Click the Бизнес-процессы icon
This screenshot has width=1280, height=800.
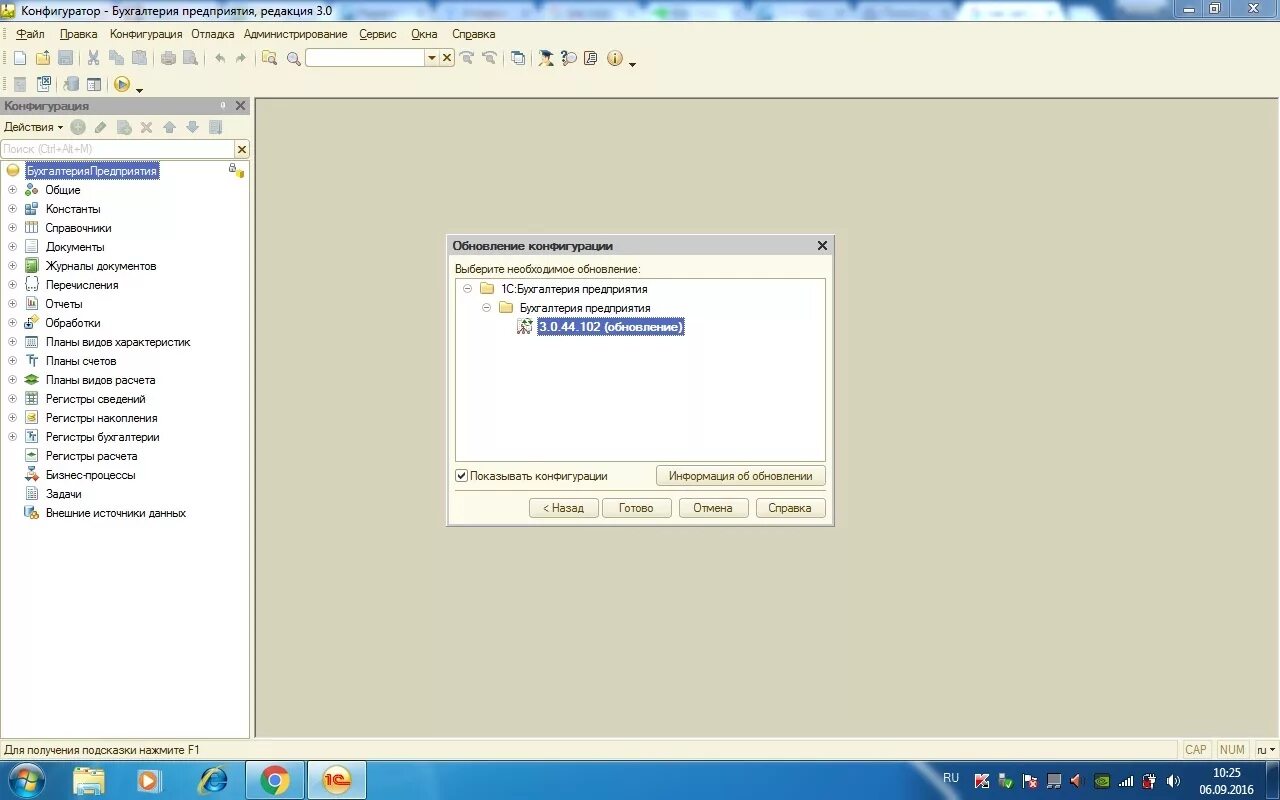pyautogui.click(x=31, y=475)
